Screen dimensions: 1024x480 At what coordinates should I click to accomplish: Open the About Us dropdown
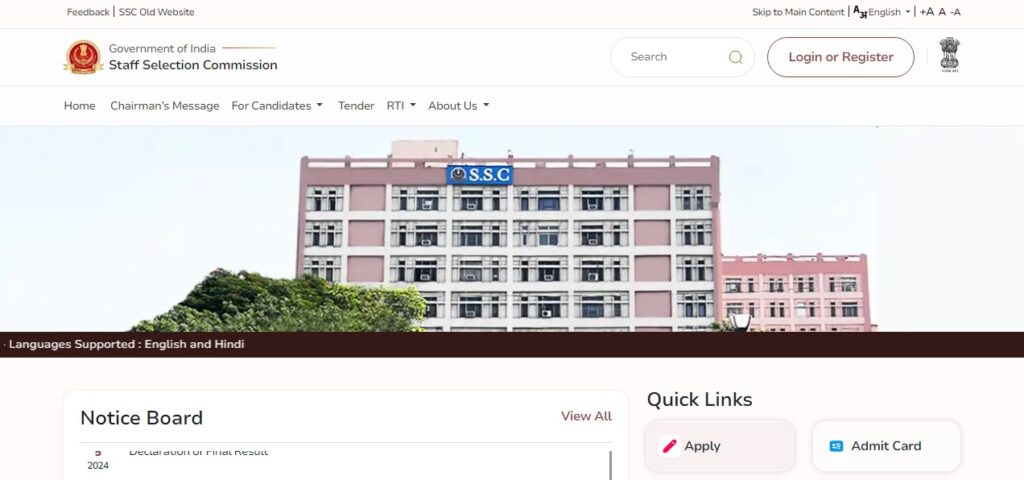pyautogui.click(x=458, y=106)
